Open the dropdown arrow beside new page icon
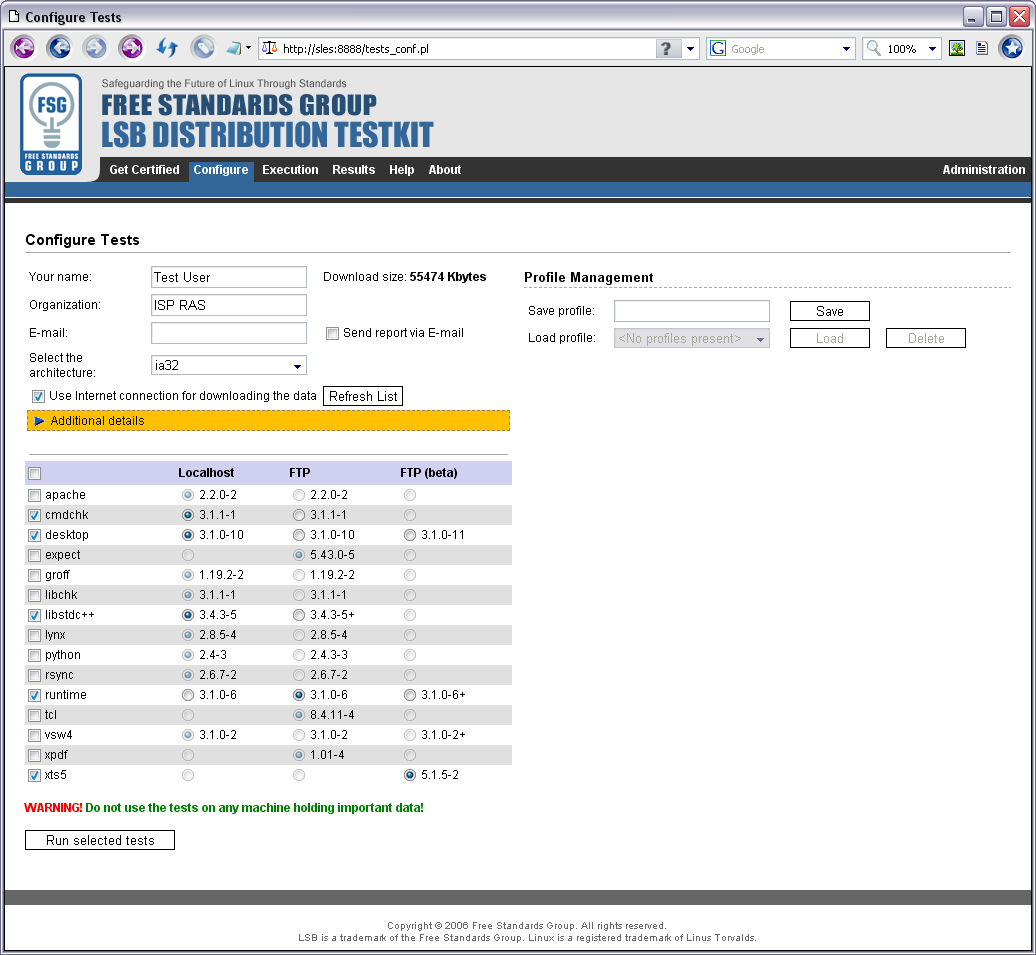 248,48
